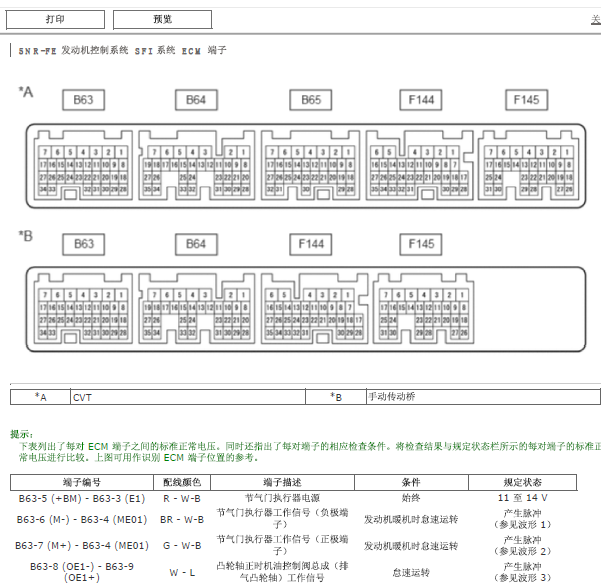
Task: Click the '*A' marker beside the upper connector diagram
Action: 26,92
